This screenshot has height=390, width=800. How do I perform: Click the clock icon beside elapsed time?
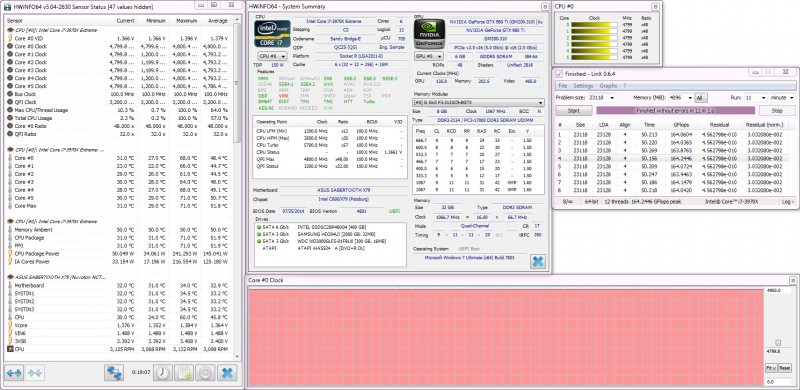coord(162,373)
